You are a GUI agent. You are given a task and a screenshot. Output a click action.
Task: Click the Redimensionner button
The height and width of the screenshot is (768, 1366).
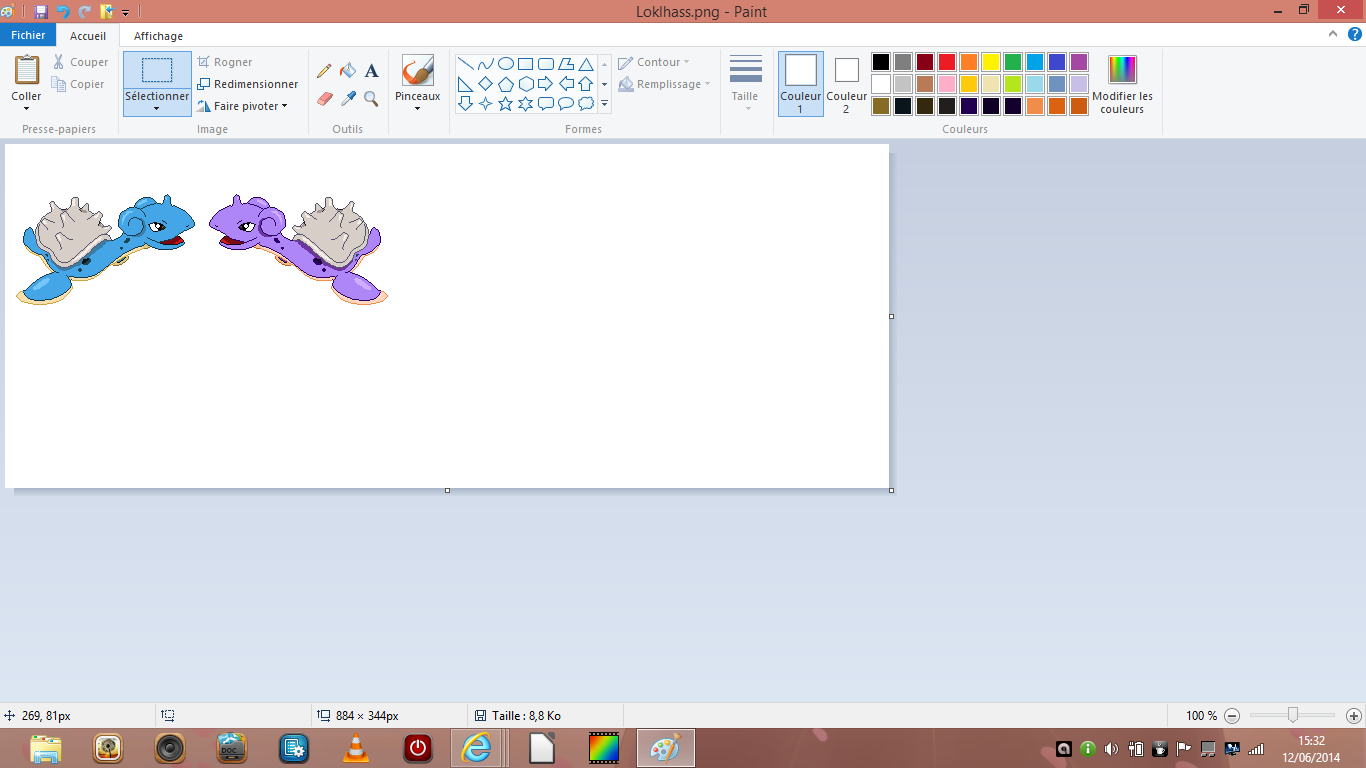[248, 84]
